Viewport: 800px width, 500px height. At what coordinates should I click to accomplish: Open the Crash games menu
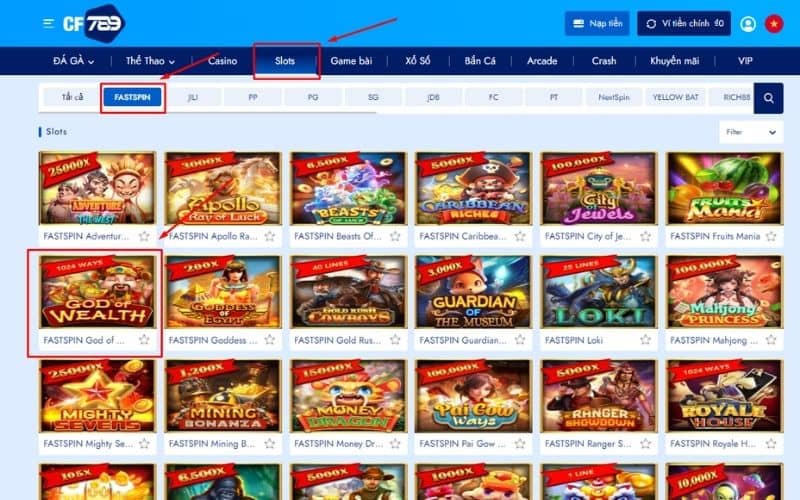click(x=604, y=61)
